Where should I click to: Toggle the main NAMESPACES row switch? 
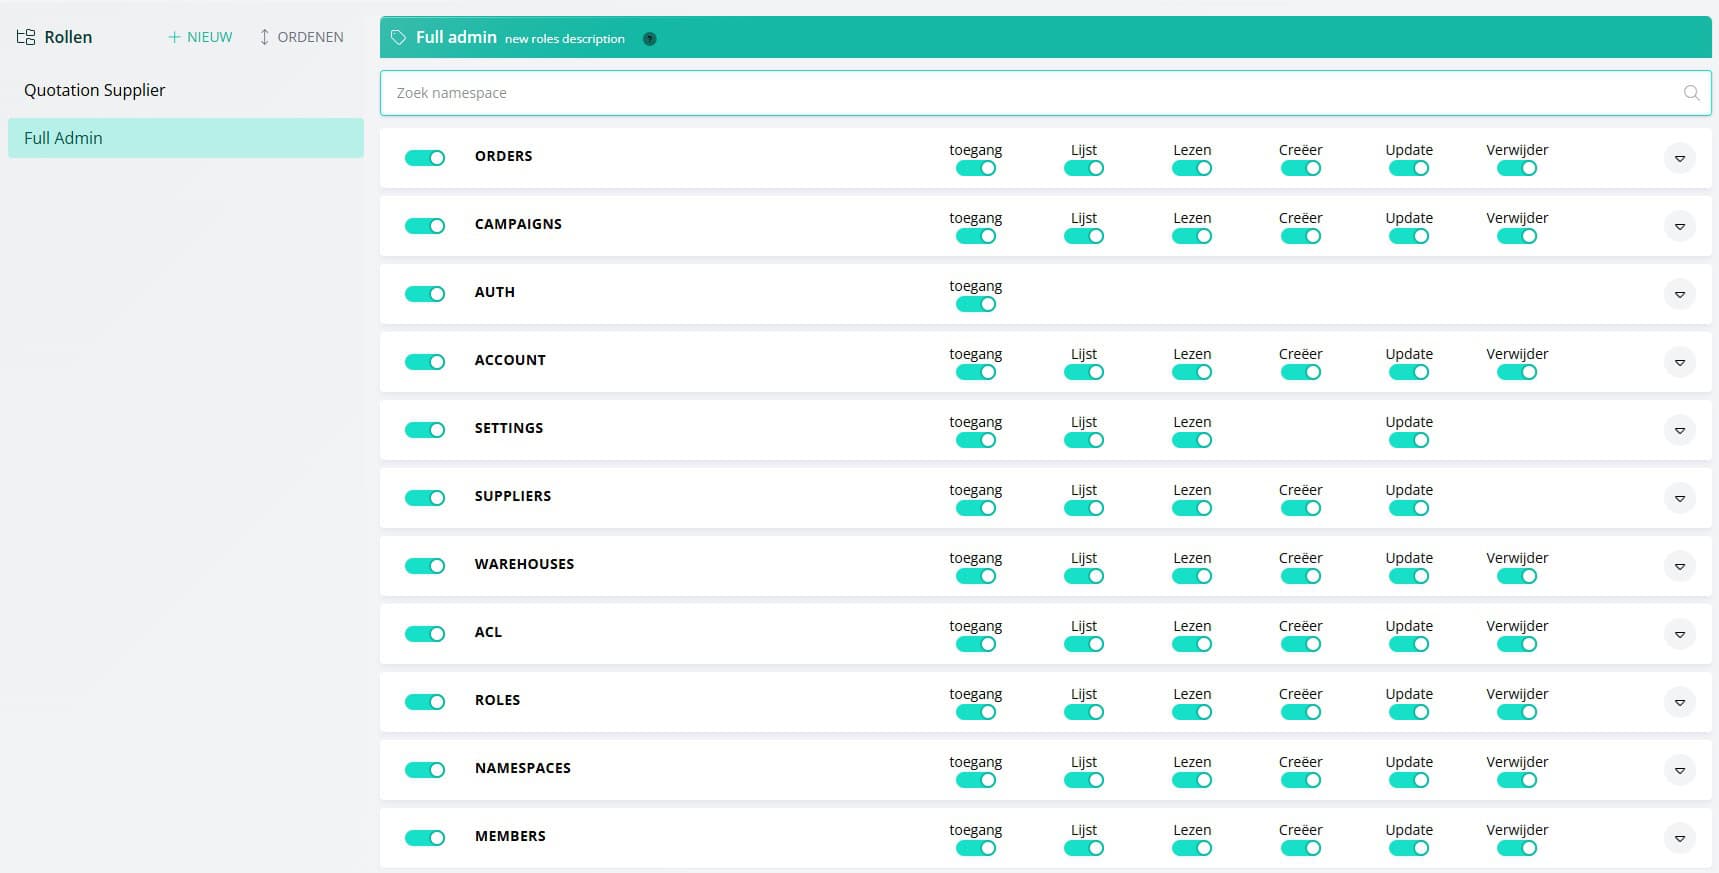[425, 770]
